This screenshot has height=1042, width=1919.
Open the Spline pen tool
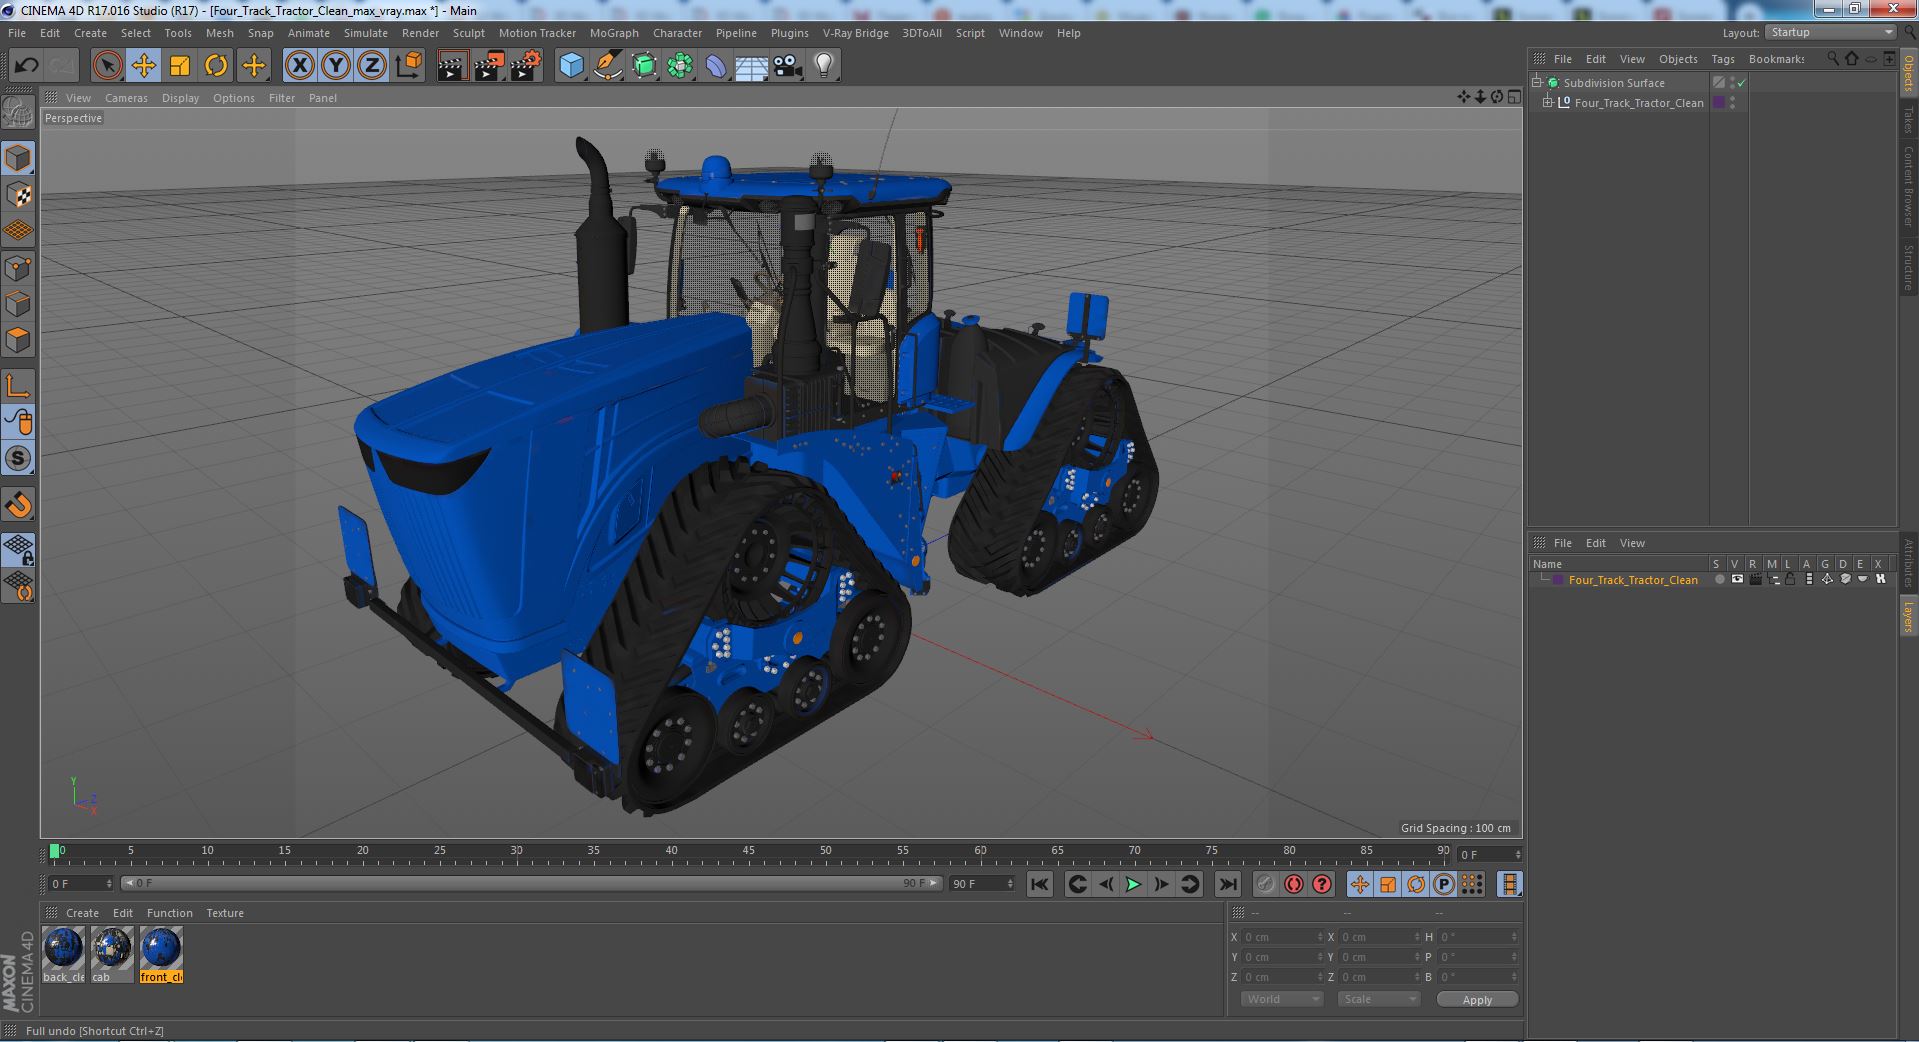click(x=607, y=66)
